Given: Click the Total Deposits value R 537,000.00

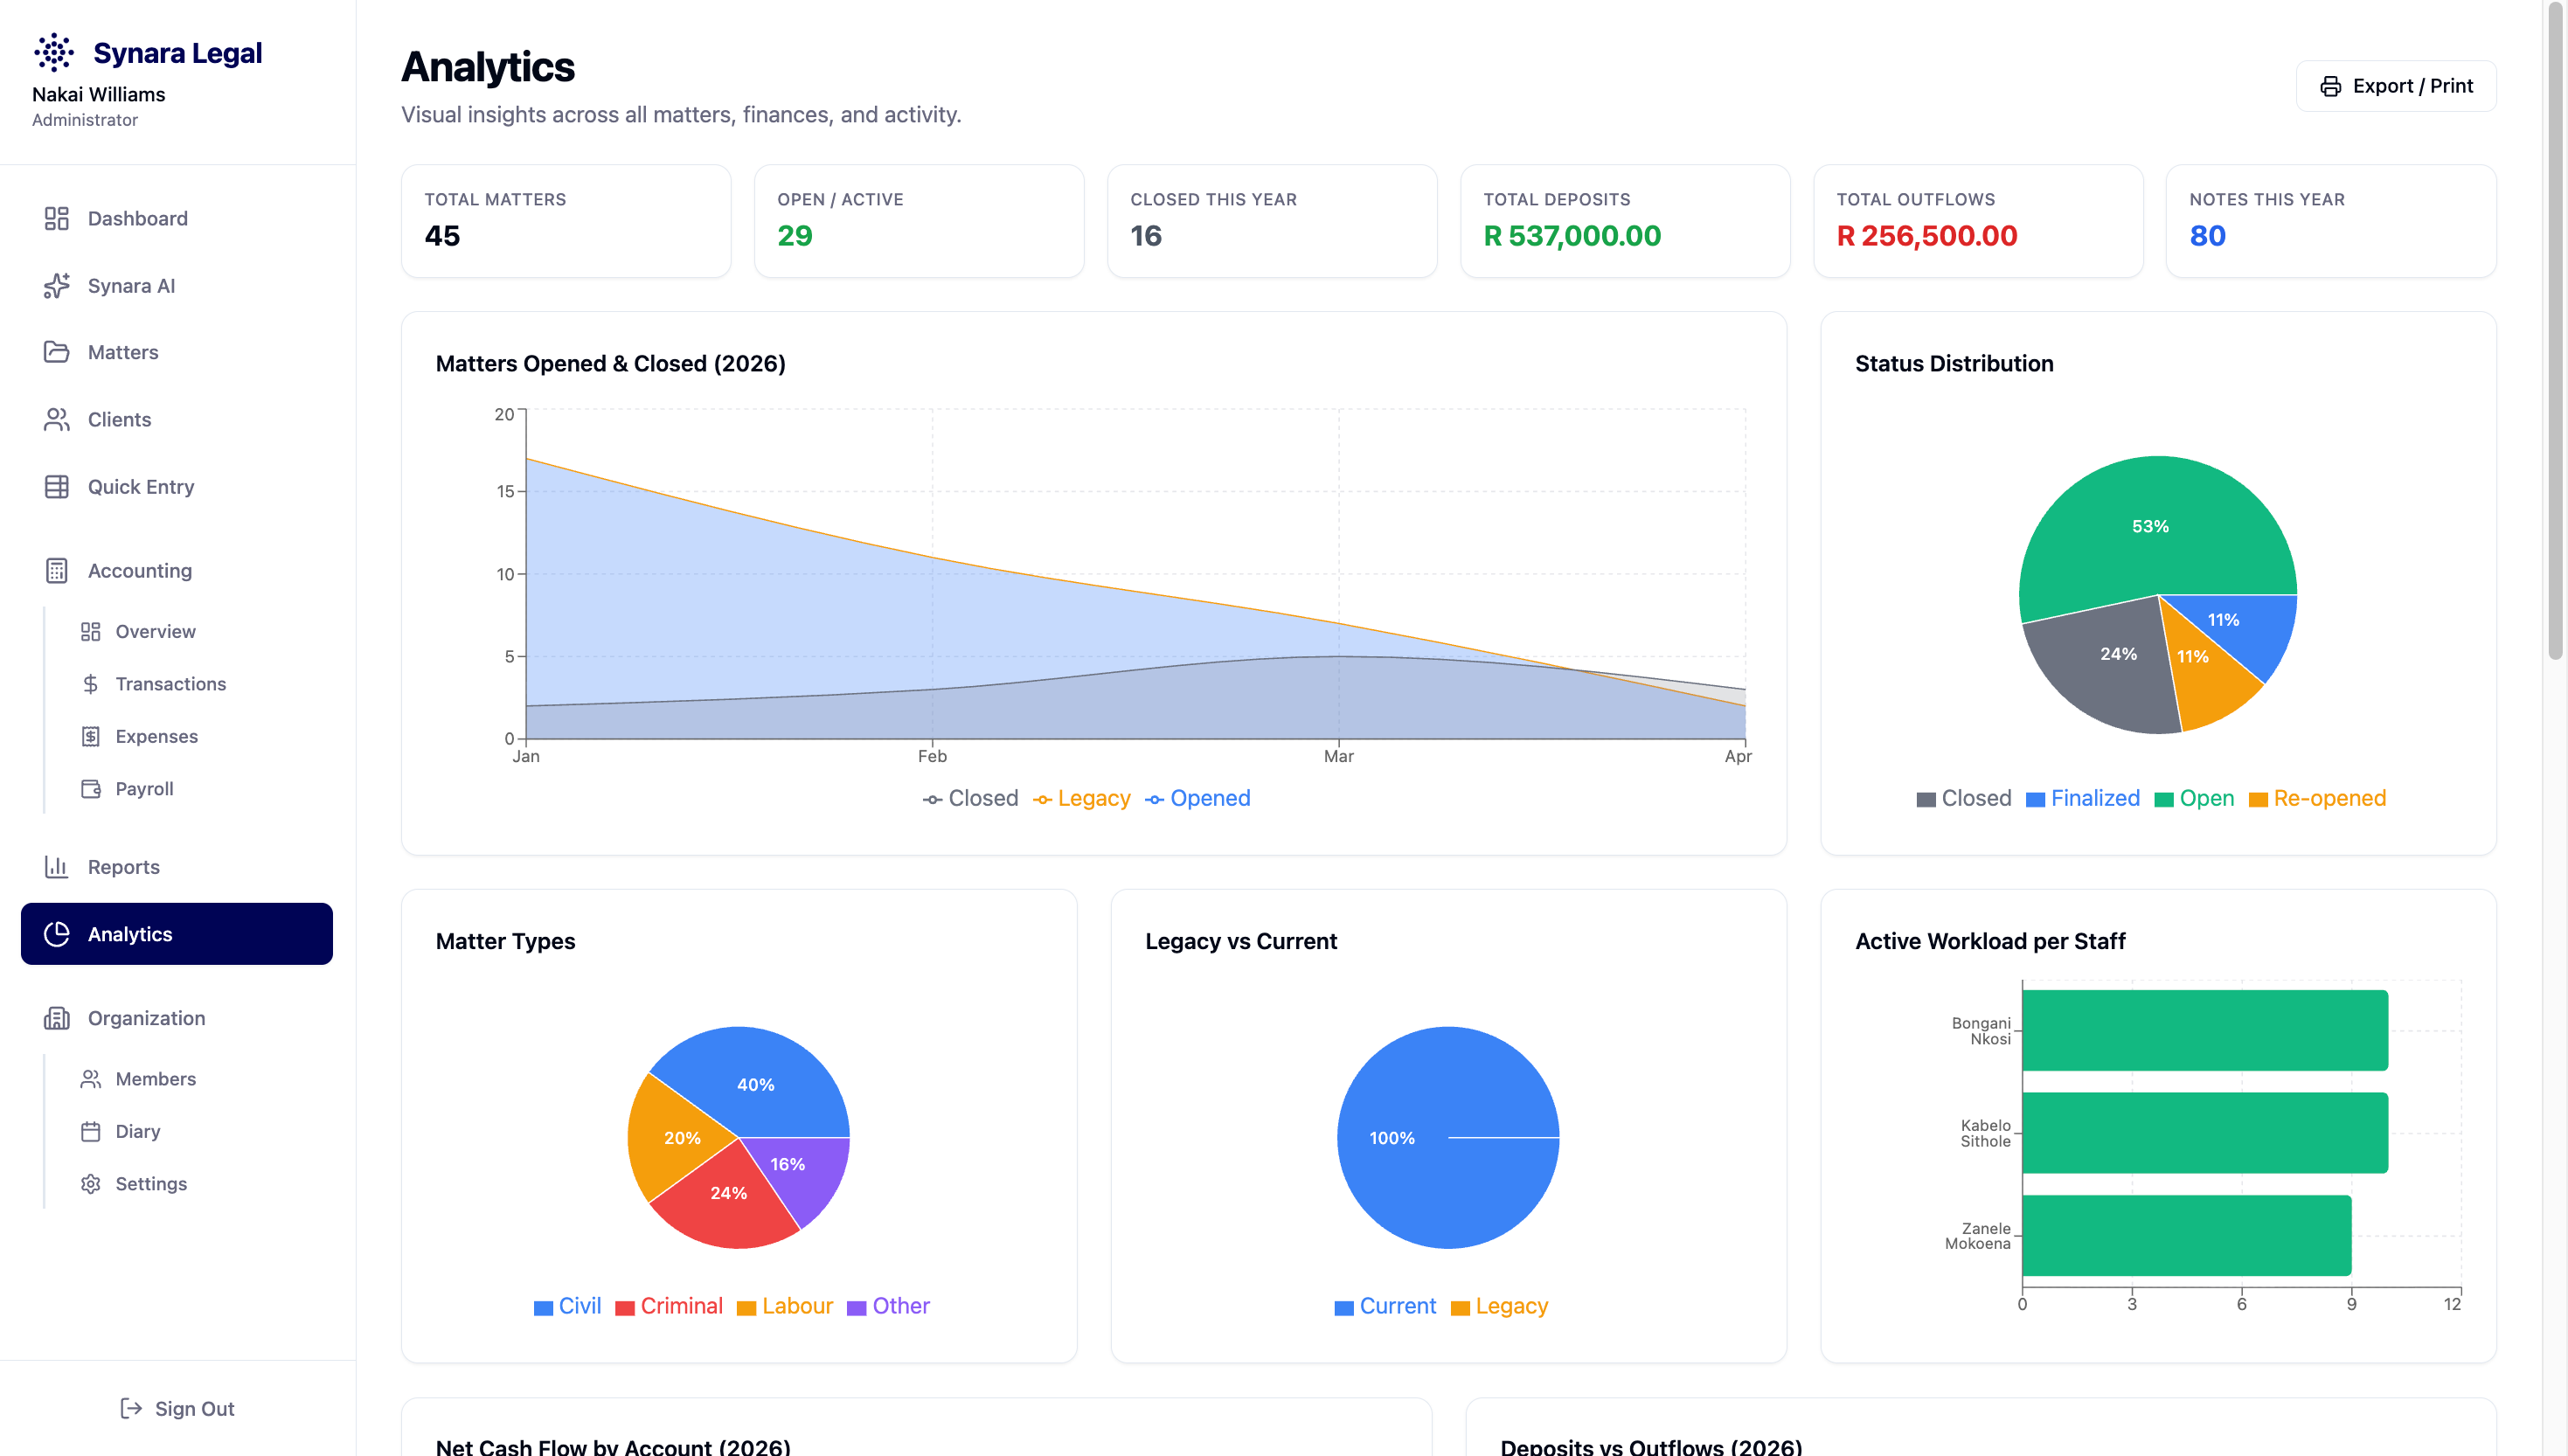Looking at the screenshot, I should point(1572,236).
